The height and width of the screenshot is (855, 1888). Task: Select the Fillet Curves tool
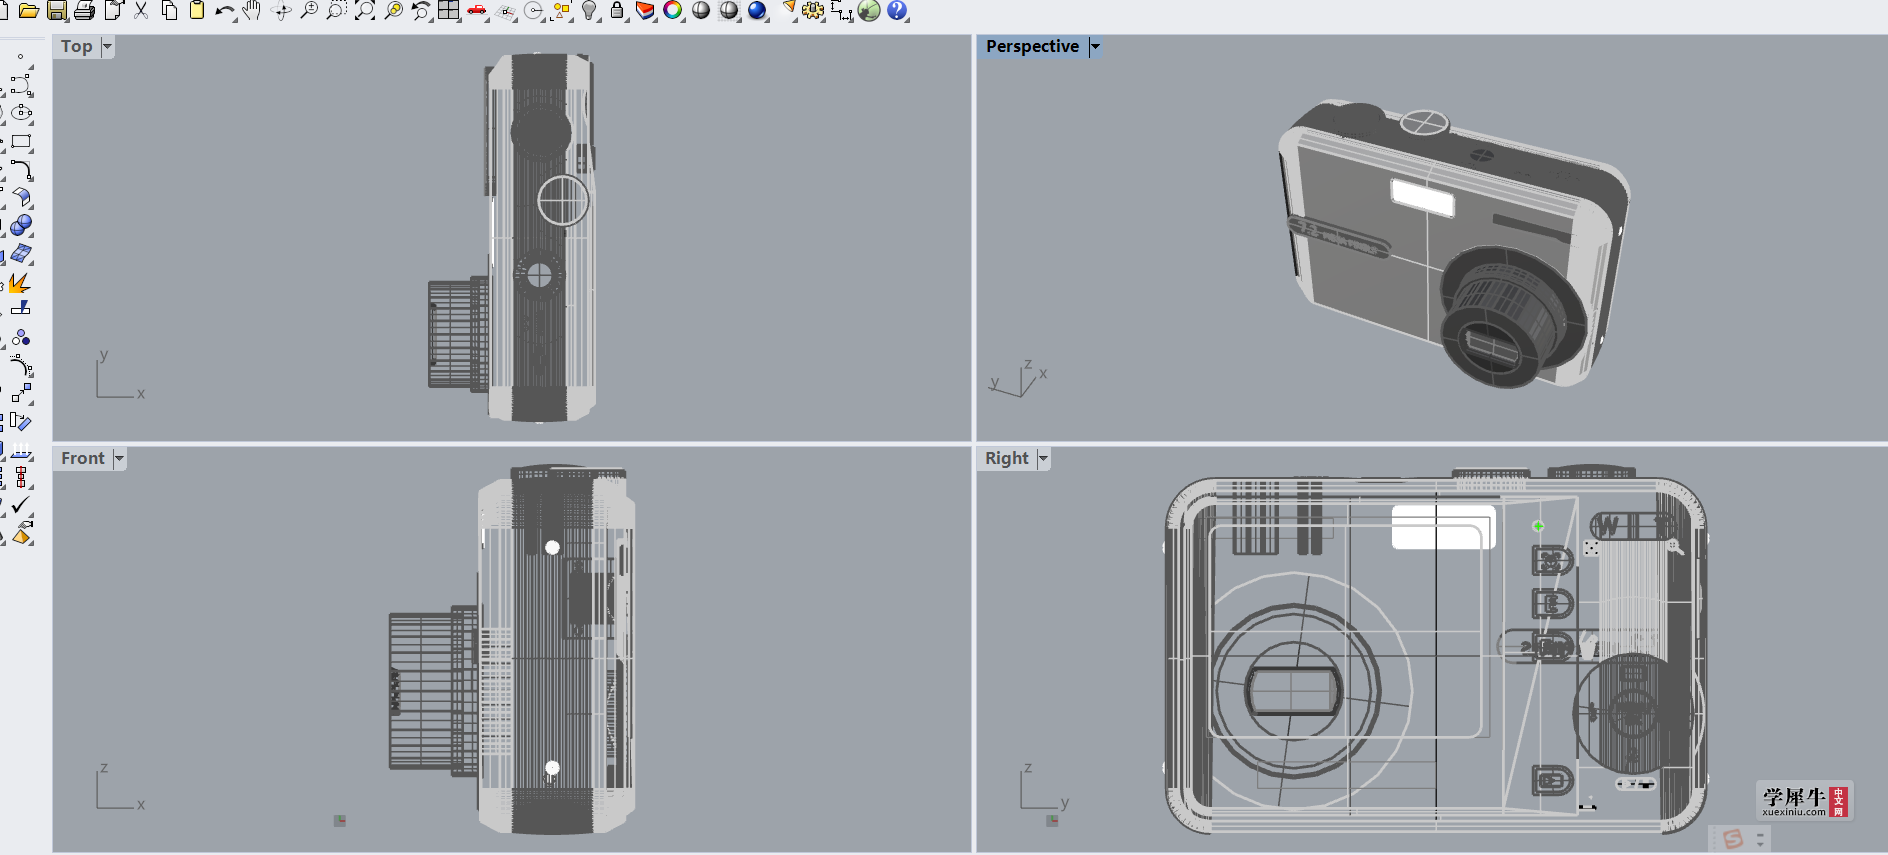21,169
